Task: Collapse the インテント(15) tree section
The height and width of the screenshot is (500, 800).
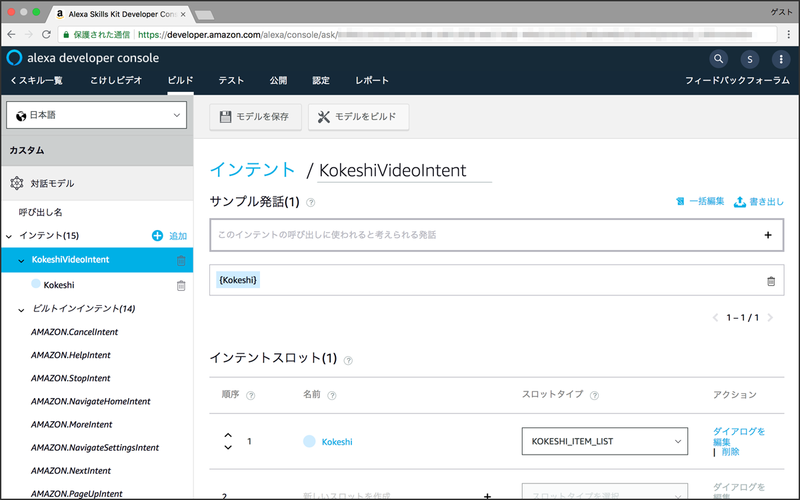Action: pos(9,236)
